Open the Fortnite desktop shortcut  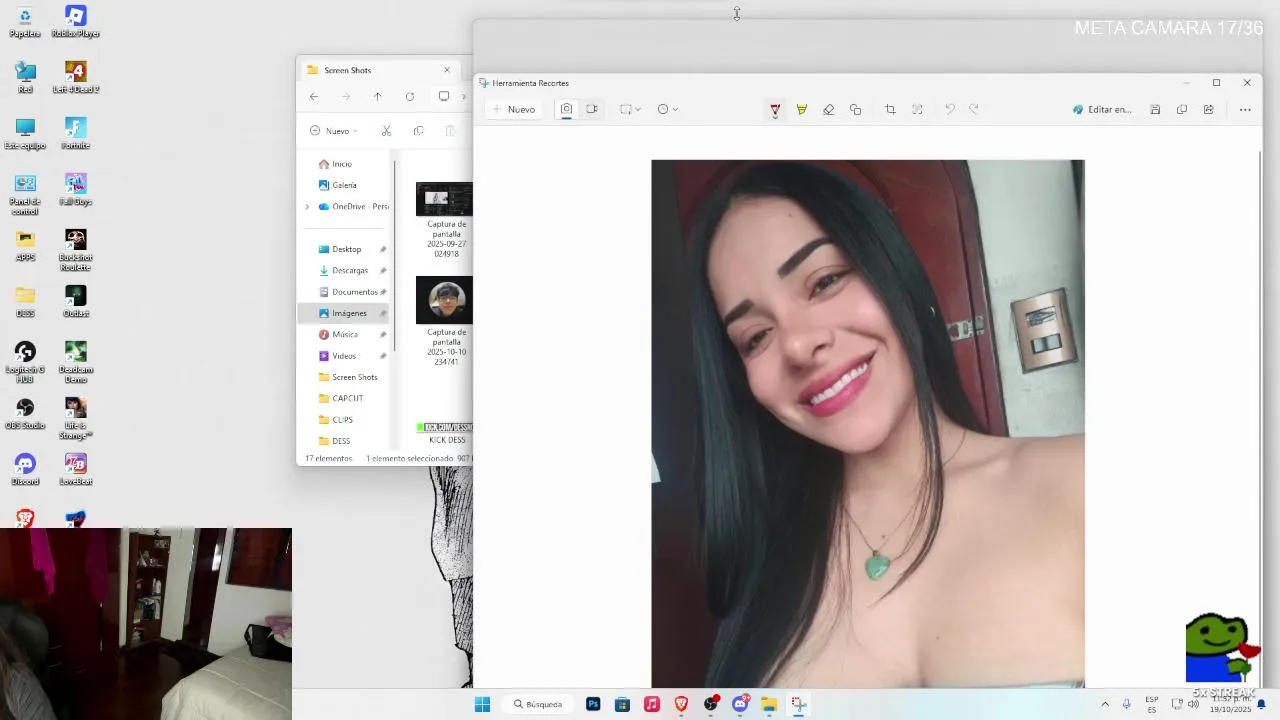point(75,134)
